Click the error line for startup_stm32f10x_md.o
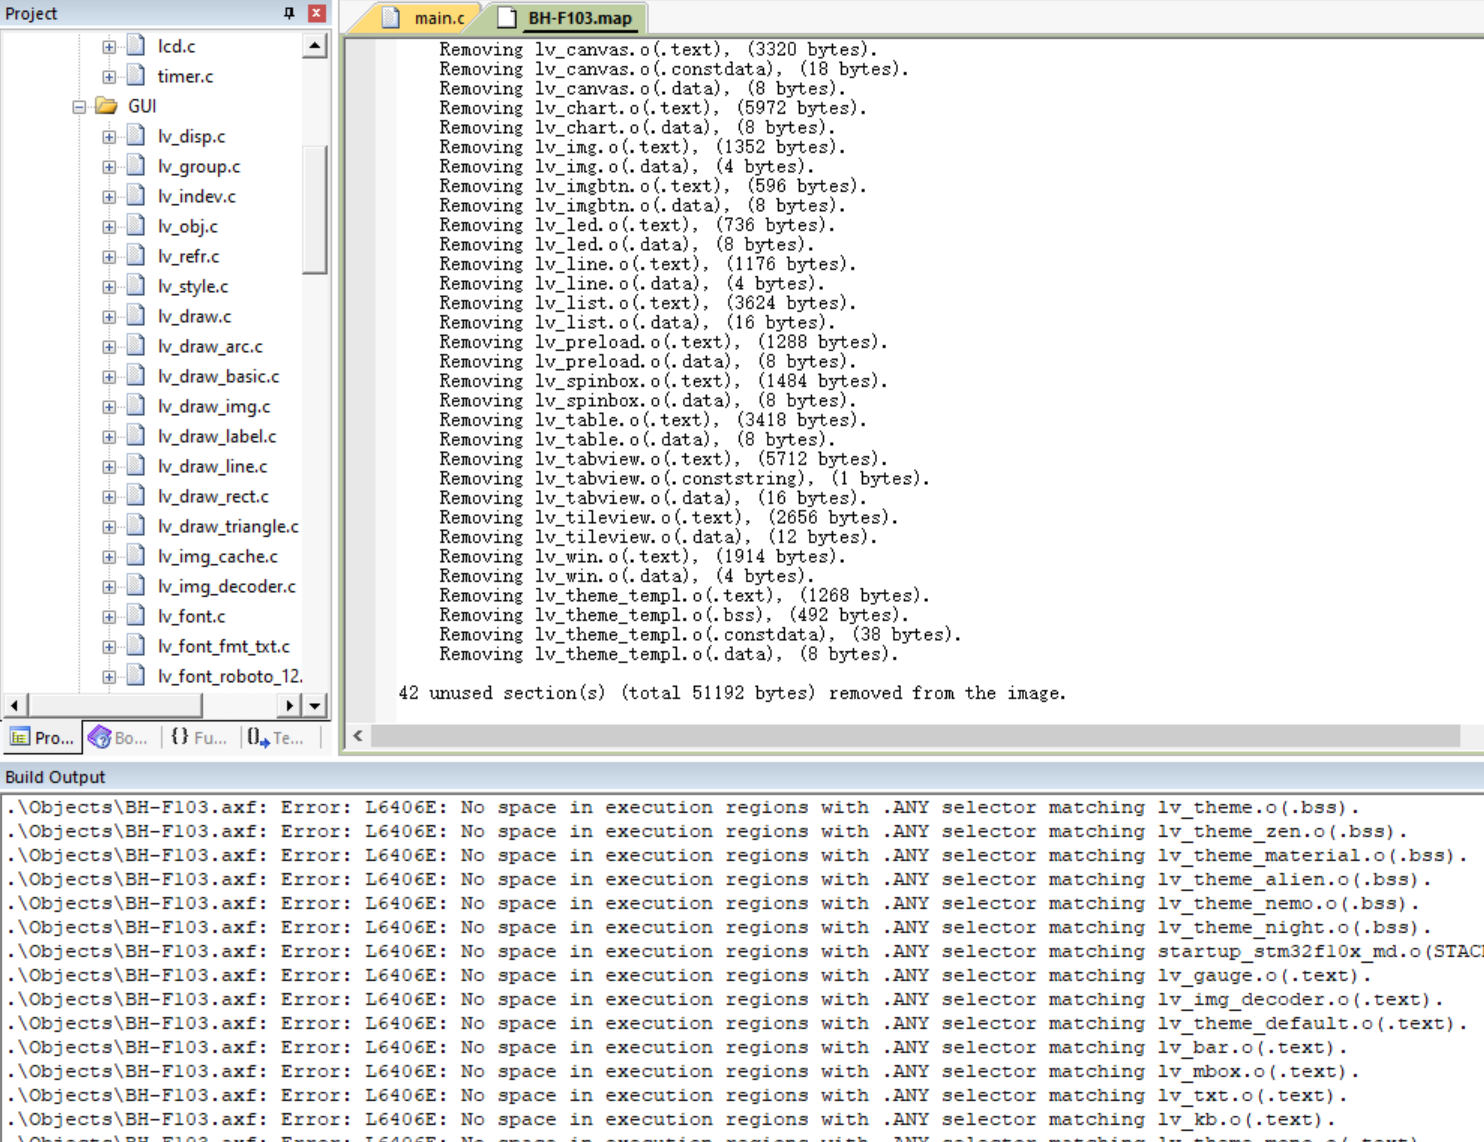The height and width of the screenshot is (1142, 1484). pos(744,951)
